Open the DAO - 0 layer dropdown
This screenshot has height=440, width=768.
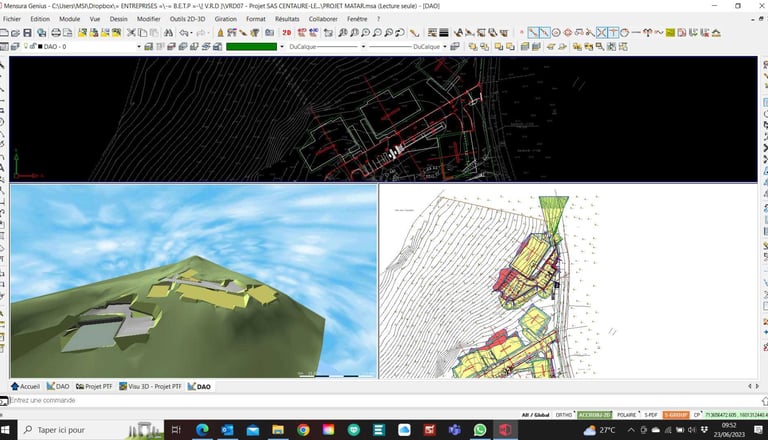coord(138,46)
